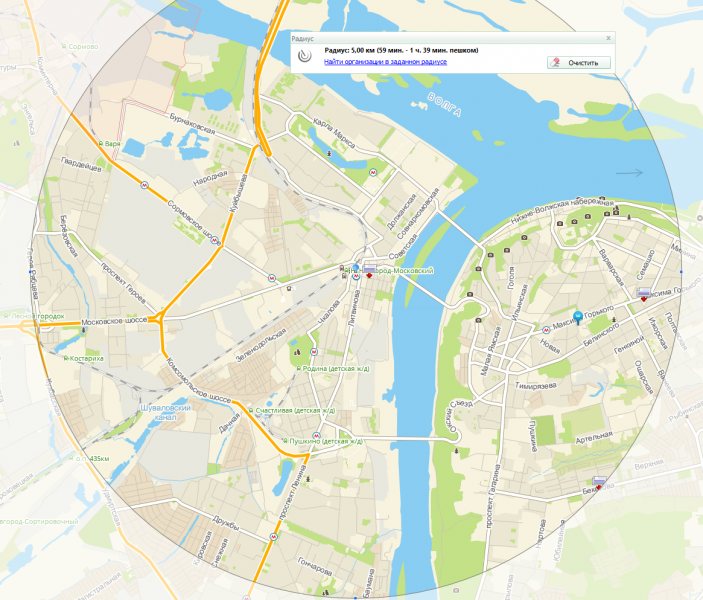703x600 pixels.
Task: Select metro icon near Пушкино railway stop
Action: pos(317,435)
